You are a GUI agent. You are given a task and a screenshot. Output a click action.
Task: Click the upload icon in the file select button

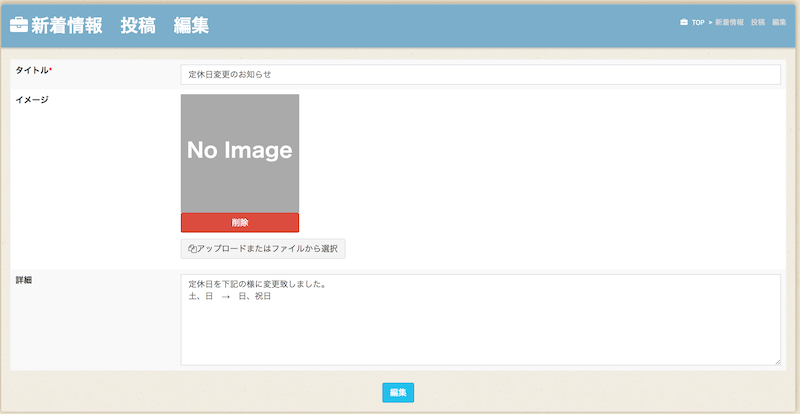[x=192, y=249]
